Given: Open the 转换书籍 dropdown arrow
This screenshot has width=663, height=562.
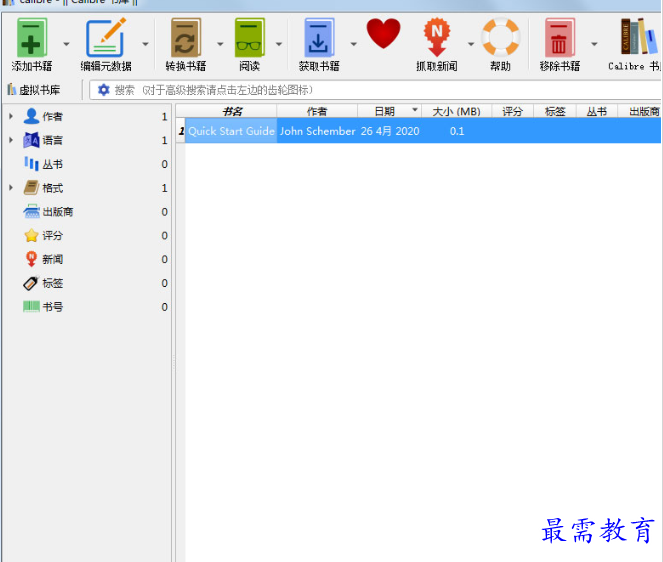Looking at the screenshot, I should click(x=220, y=44).
